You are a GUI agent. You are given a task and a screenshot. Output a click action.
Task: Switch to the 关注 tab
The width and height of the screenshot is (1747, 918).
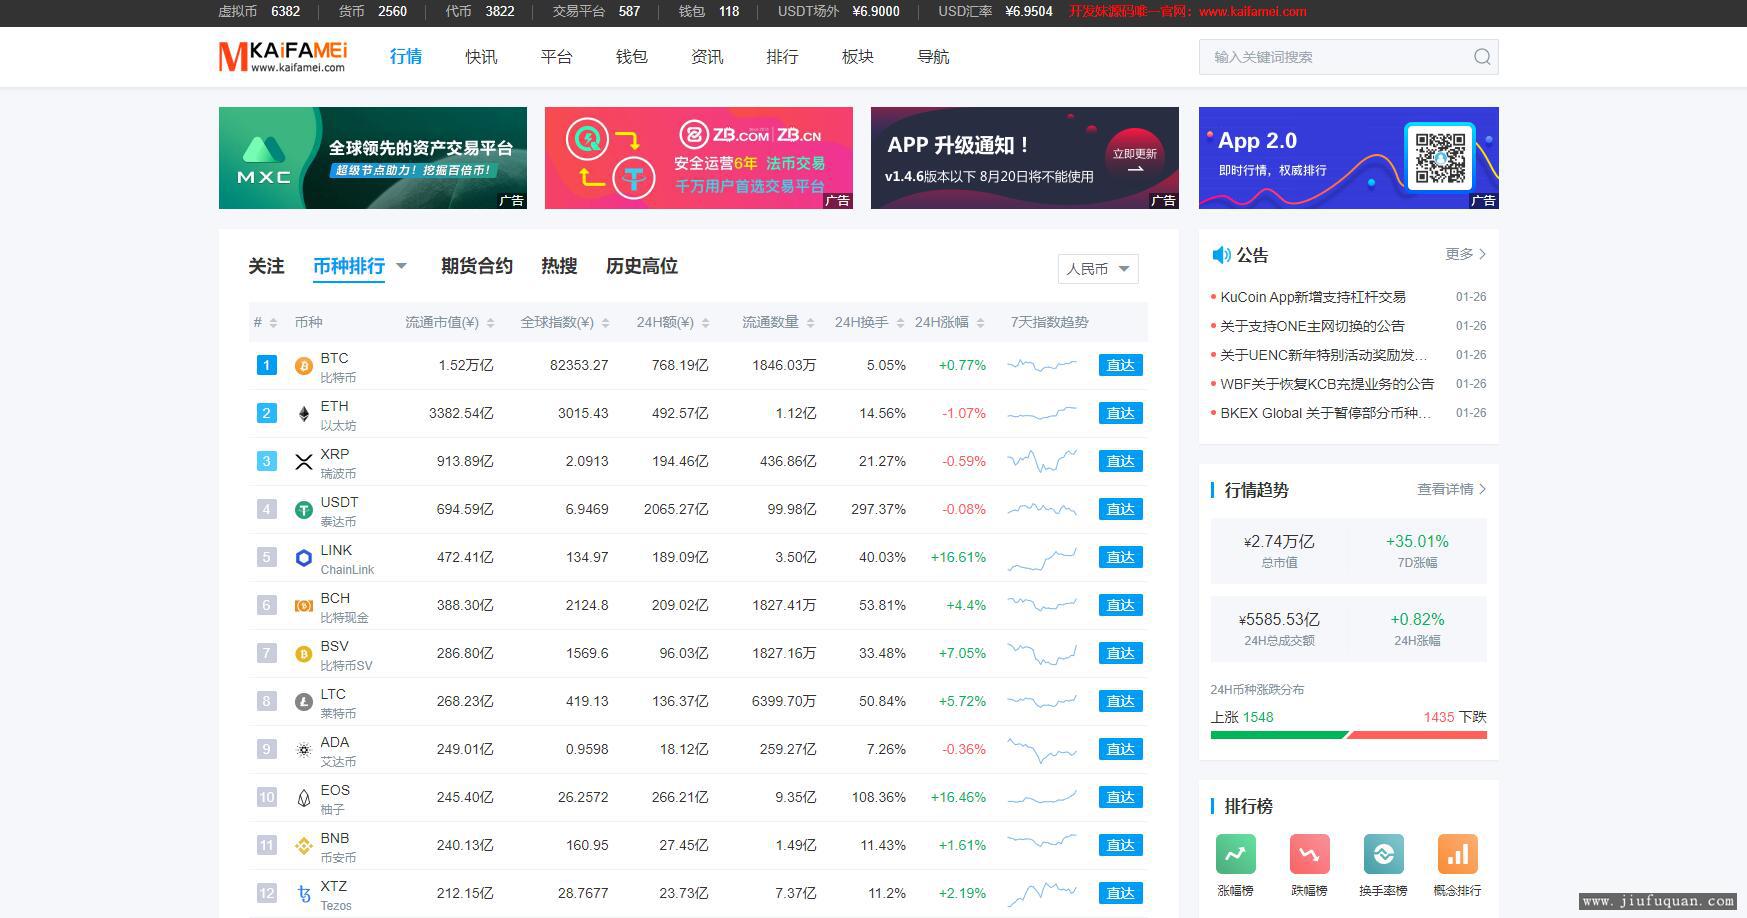point(266,266)
